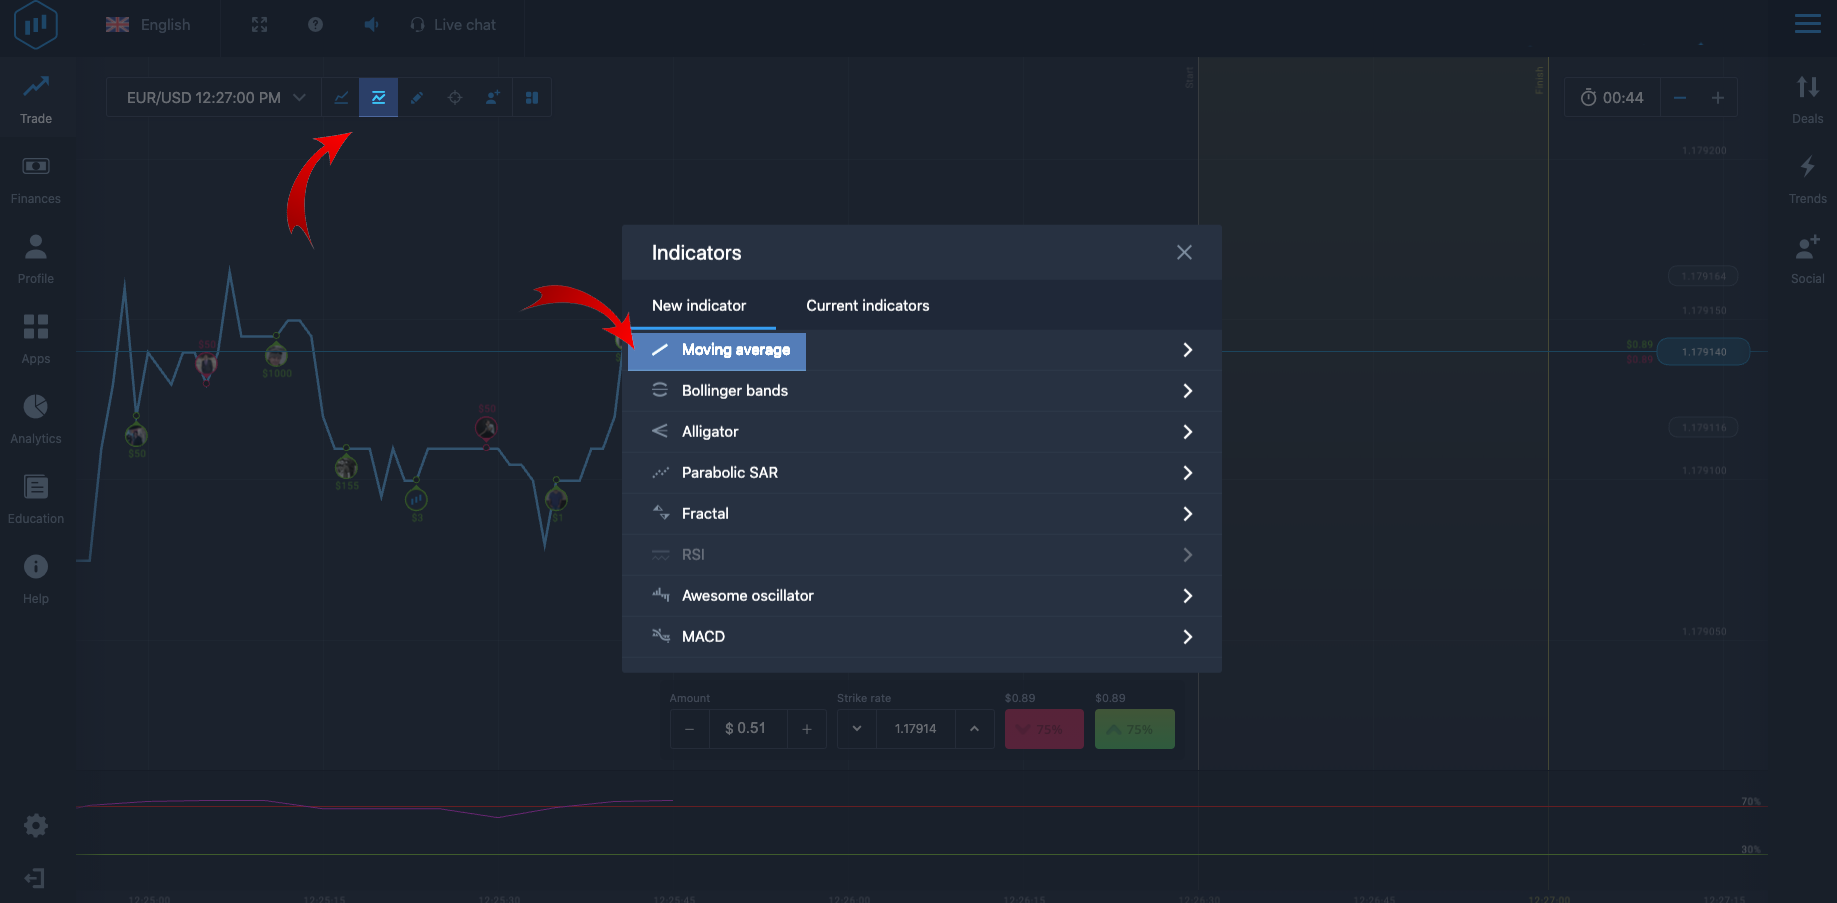
Task: Click the green 75% up button
Action: (1135, 729)
